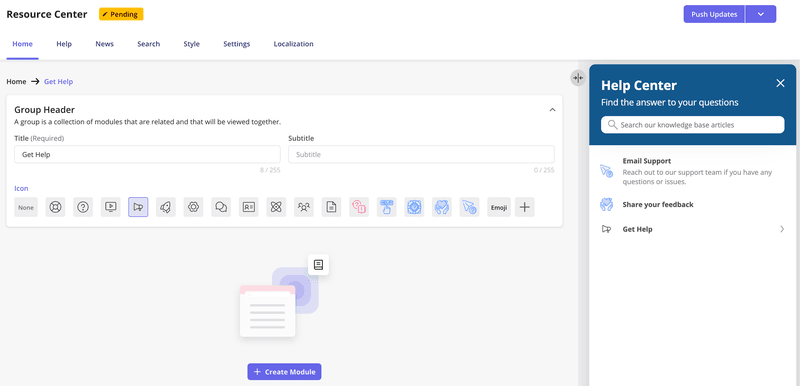Open the Get Help group in preview
Viewport: 800px width, 386px height.
(692, 229)
